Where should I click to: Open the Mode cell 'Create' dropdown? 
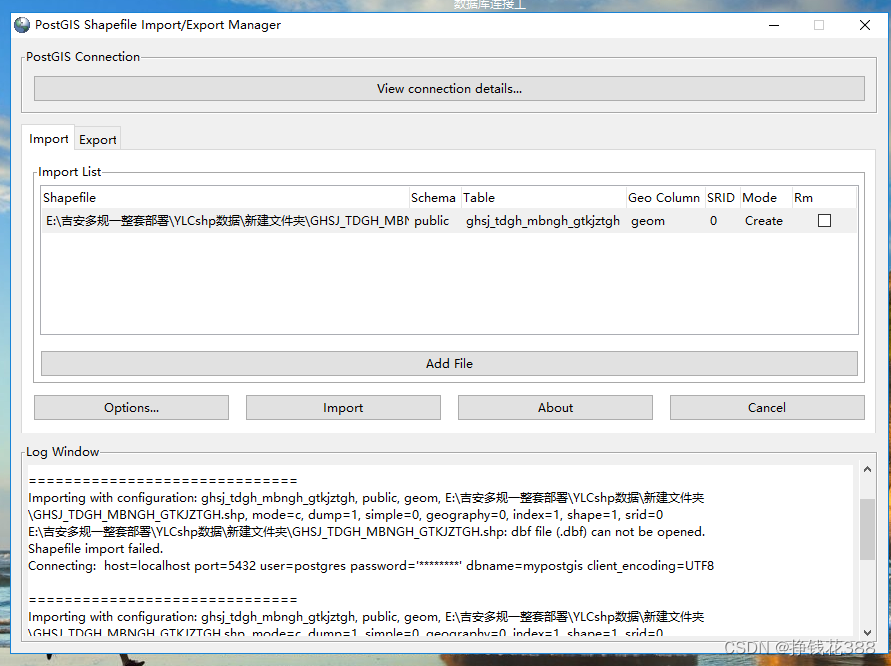[764, 220]
